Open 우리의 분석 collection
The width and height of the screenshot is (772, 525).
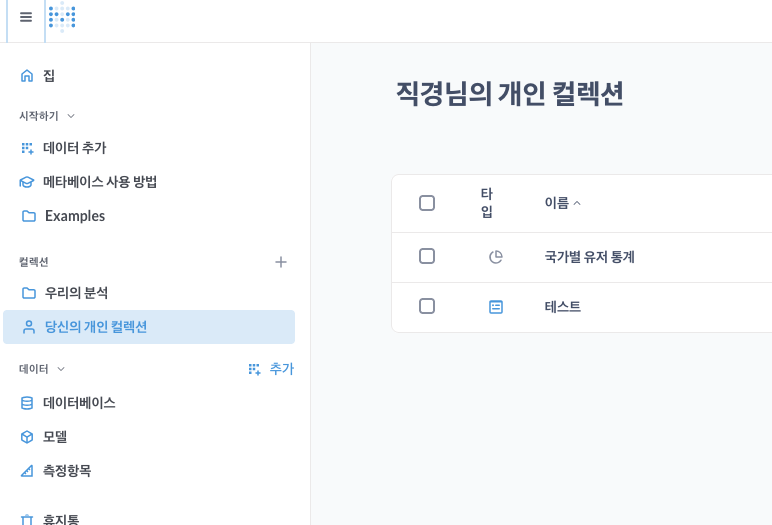point(76,293)
